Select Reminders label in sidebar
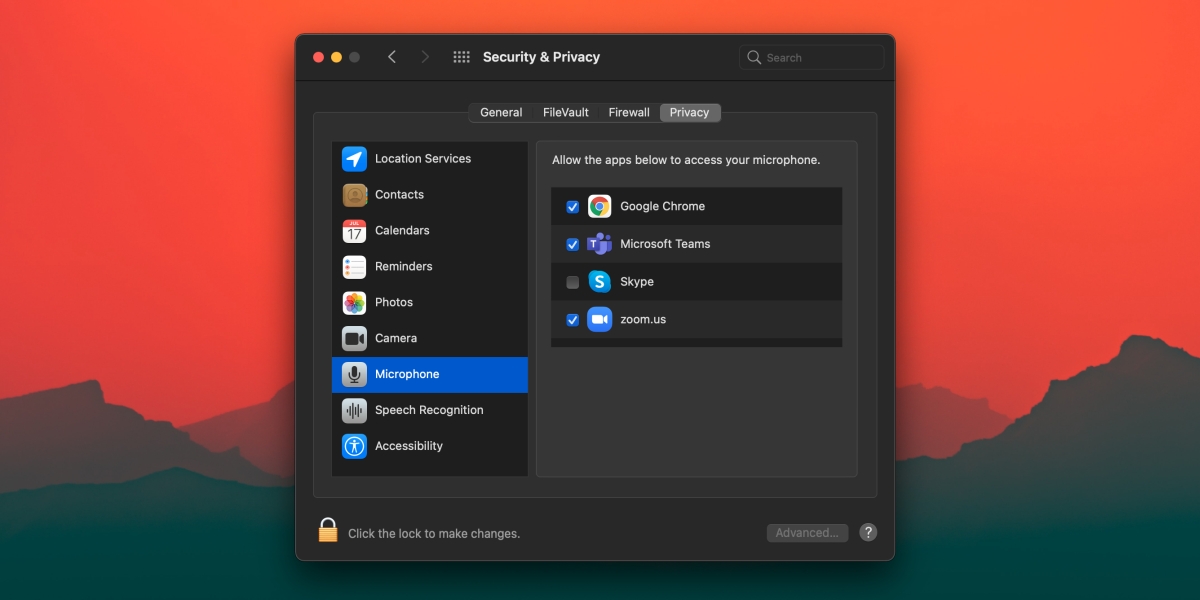 pos(404,267)
